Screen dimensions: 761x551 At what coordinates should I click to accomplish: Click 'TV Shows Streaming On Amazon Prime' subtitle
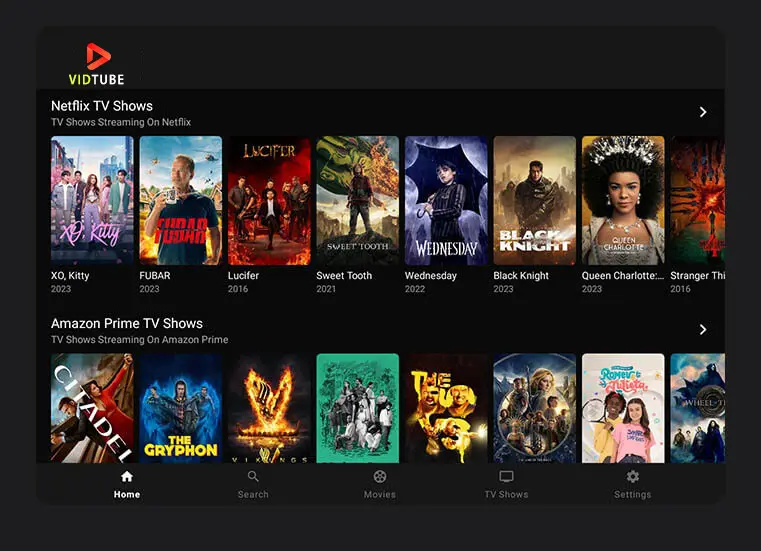click(139, 340)
